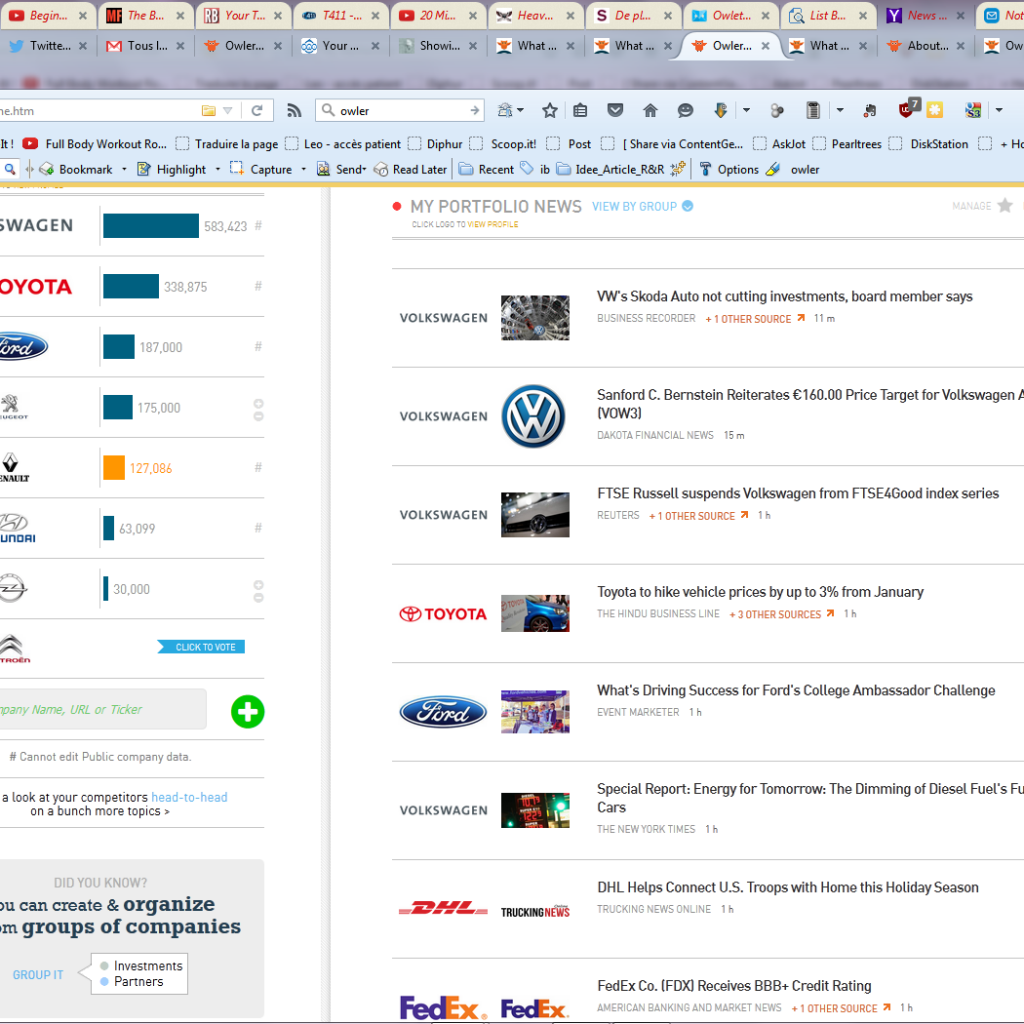Expand the Diigo Capture dropdown arrow
The image size is (1024, 1024).
coord(304,169)
